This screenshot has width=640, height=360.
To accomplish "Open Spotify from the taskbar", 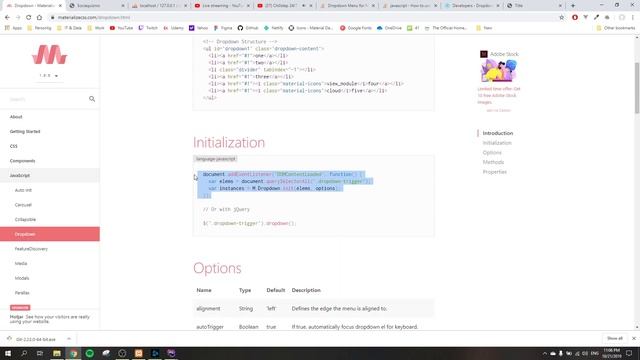I will [89, 353].
